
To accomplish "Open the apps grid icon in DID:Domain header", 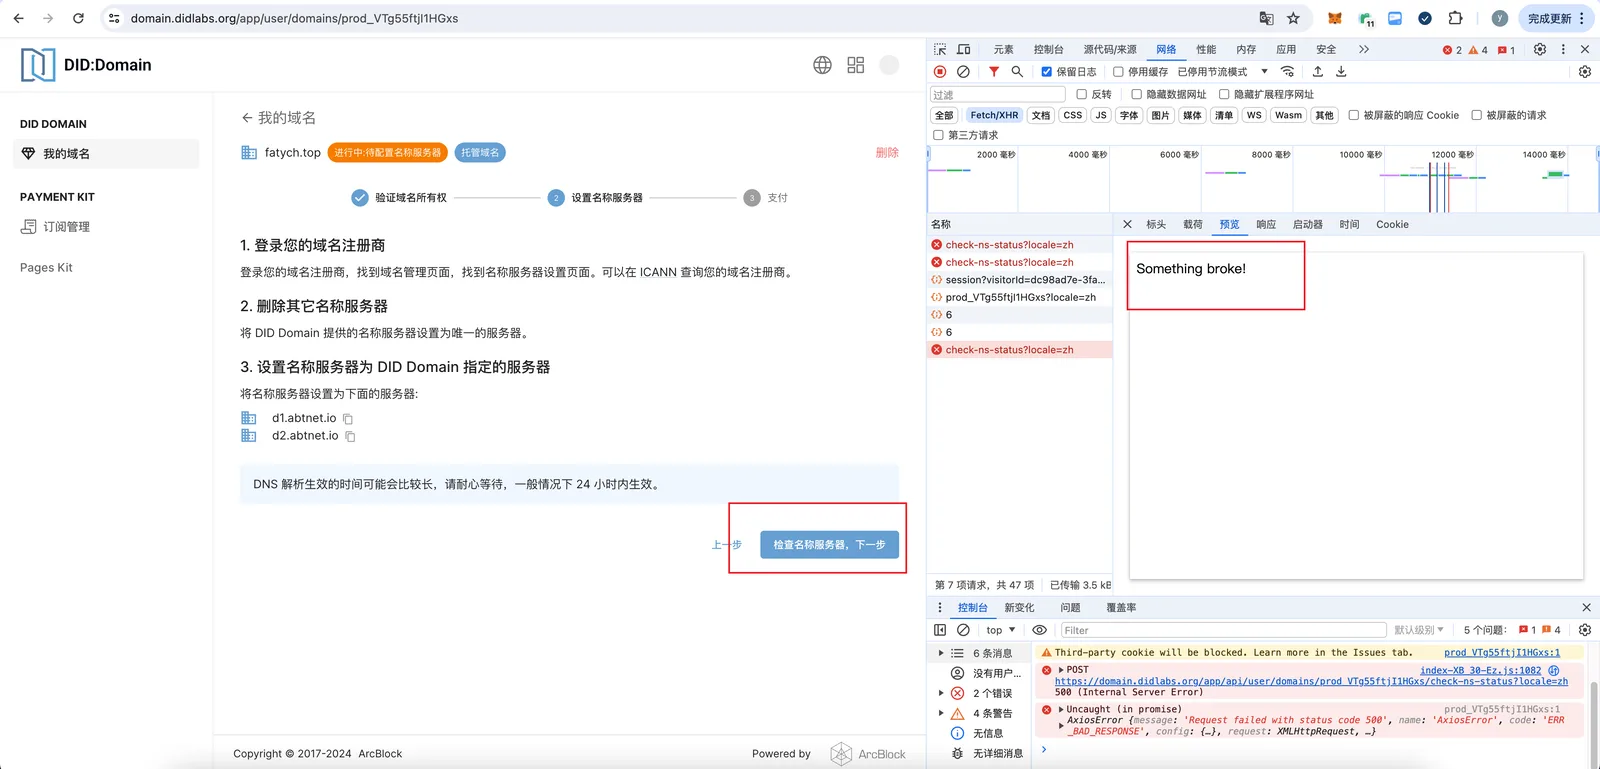I will coord(856,65).
